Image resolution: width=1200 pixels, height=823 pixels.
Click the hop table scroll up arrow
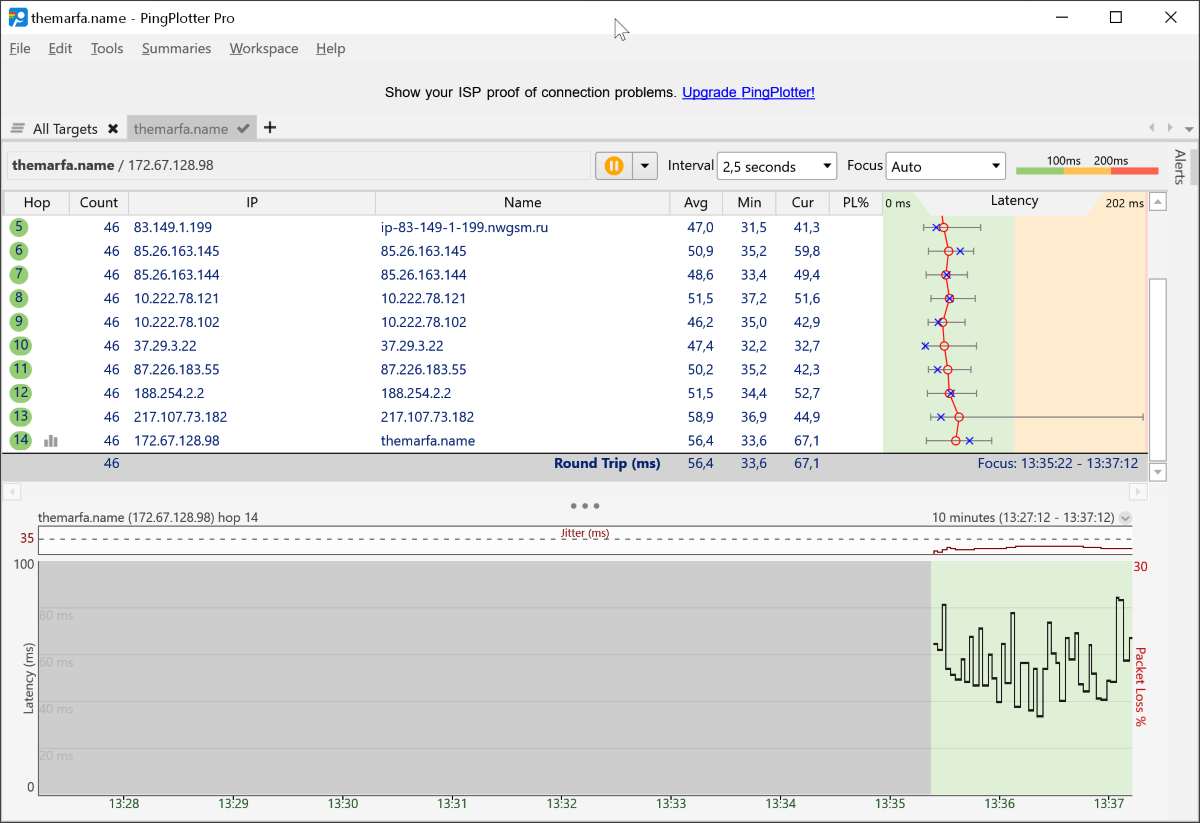point(1158,203)
